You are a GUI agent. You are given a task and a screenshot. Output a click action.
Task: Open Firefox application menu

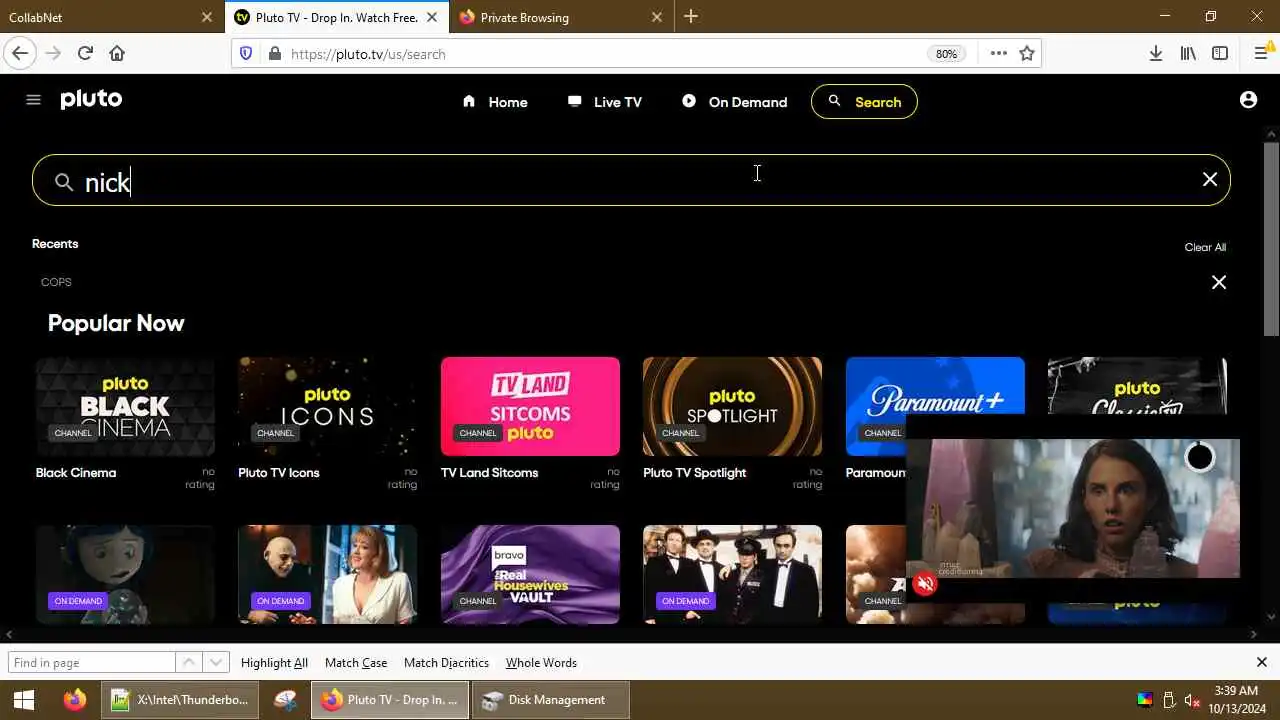tap(1262, 53)
